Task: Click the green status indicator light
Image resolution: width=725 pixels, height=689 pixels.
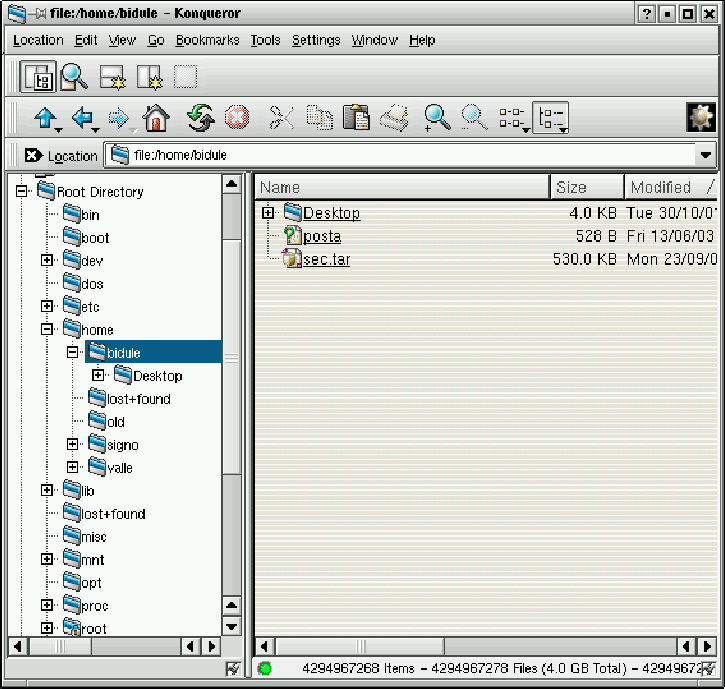Action: click(x=265, y=668)
